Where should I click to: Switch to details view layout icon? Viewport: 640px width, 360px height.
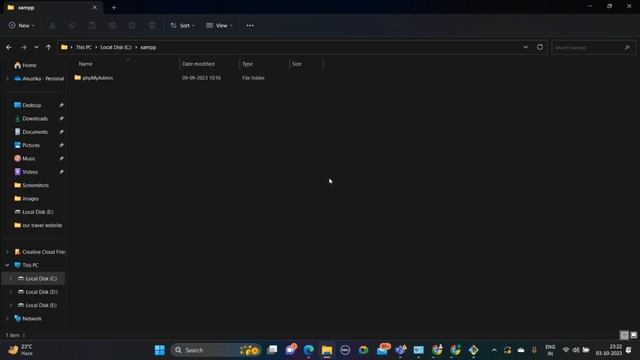pos(624,335)
